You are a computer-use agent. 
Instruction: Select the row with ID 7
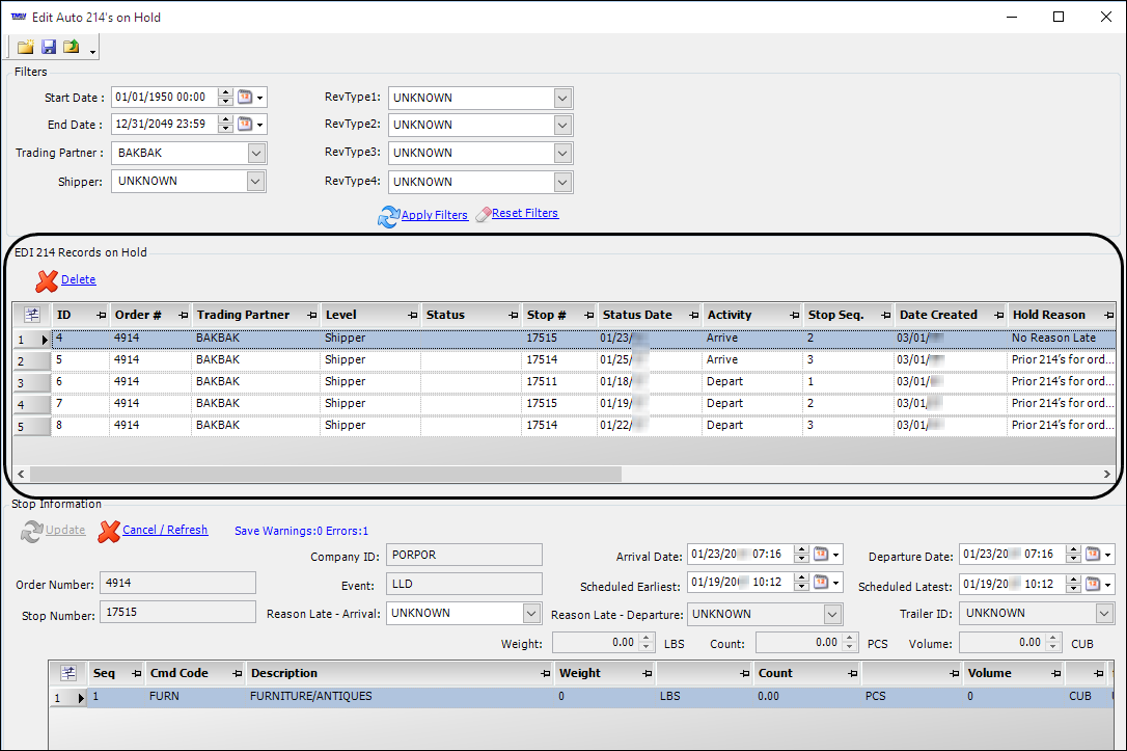point(64,403)
